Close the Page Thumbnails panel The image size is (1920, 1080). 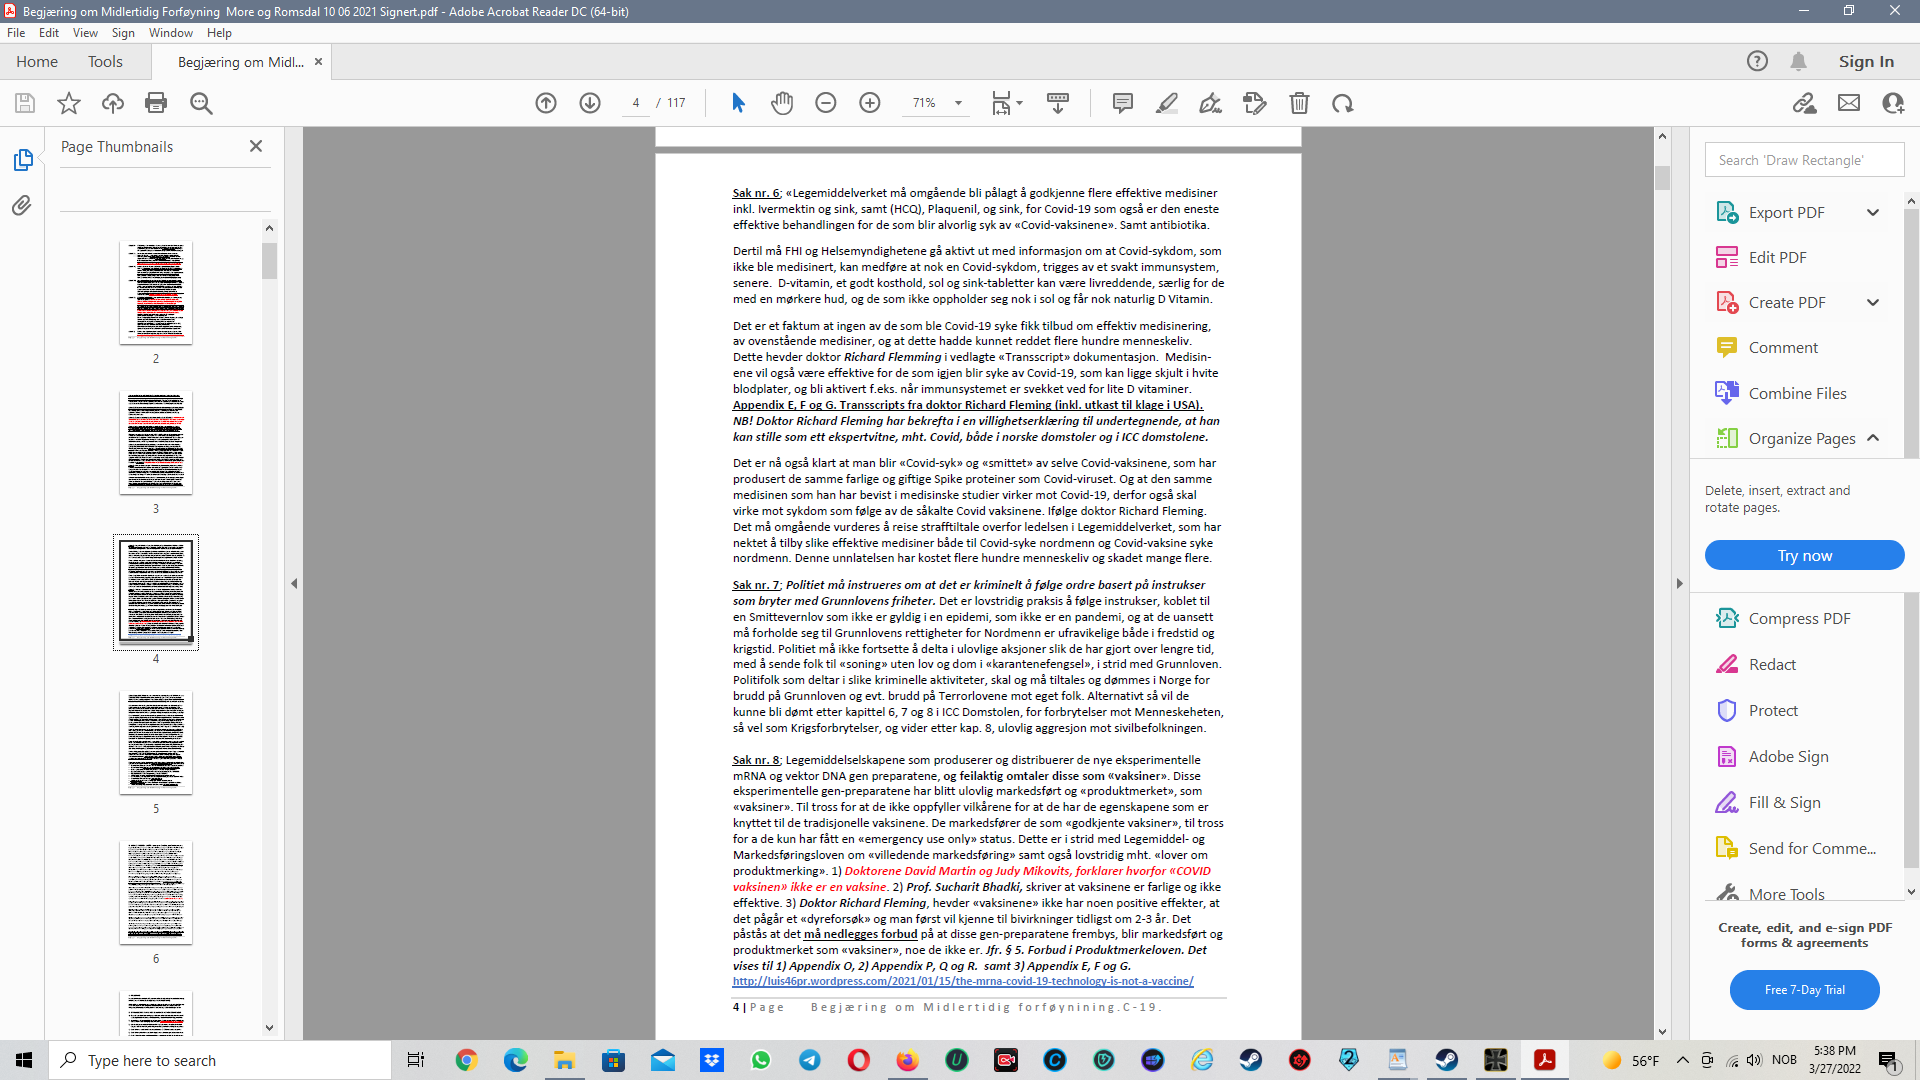pyautogui.click(x=256, y=146)
